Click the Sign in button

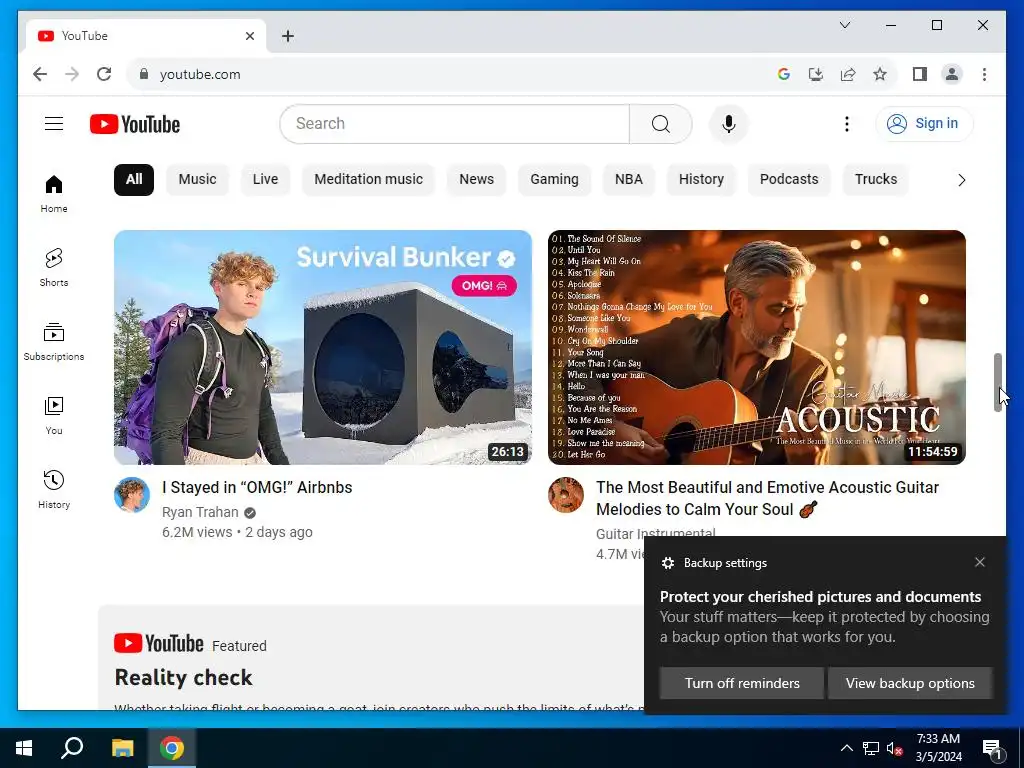[x=924, y=124]
